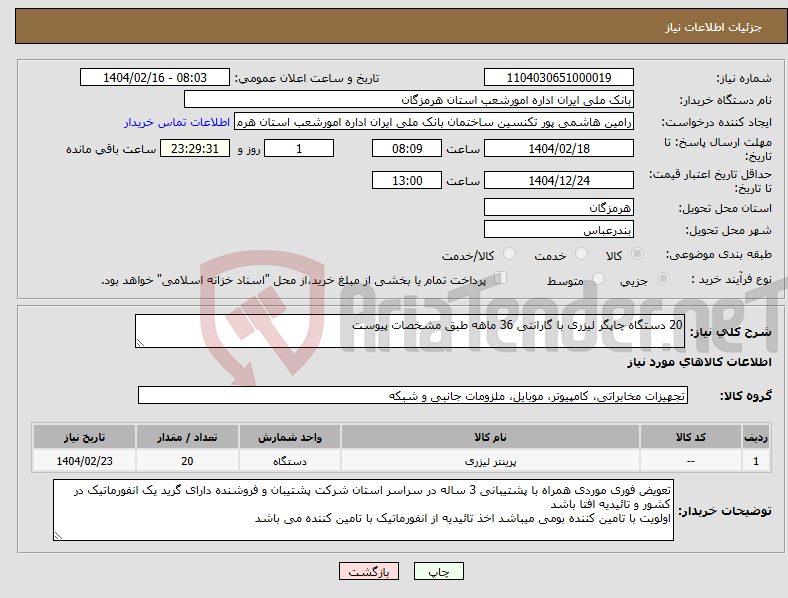This screenshot has height=598, width=788.
Task: Click the شماره نیاز label
Action: pos(744,78)
